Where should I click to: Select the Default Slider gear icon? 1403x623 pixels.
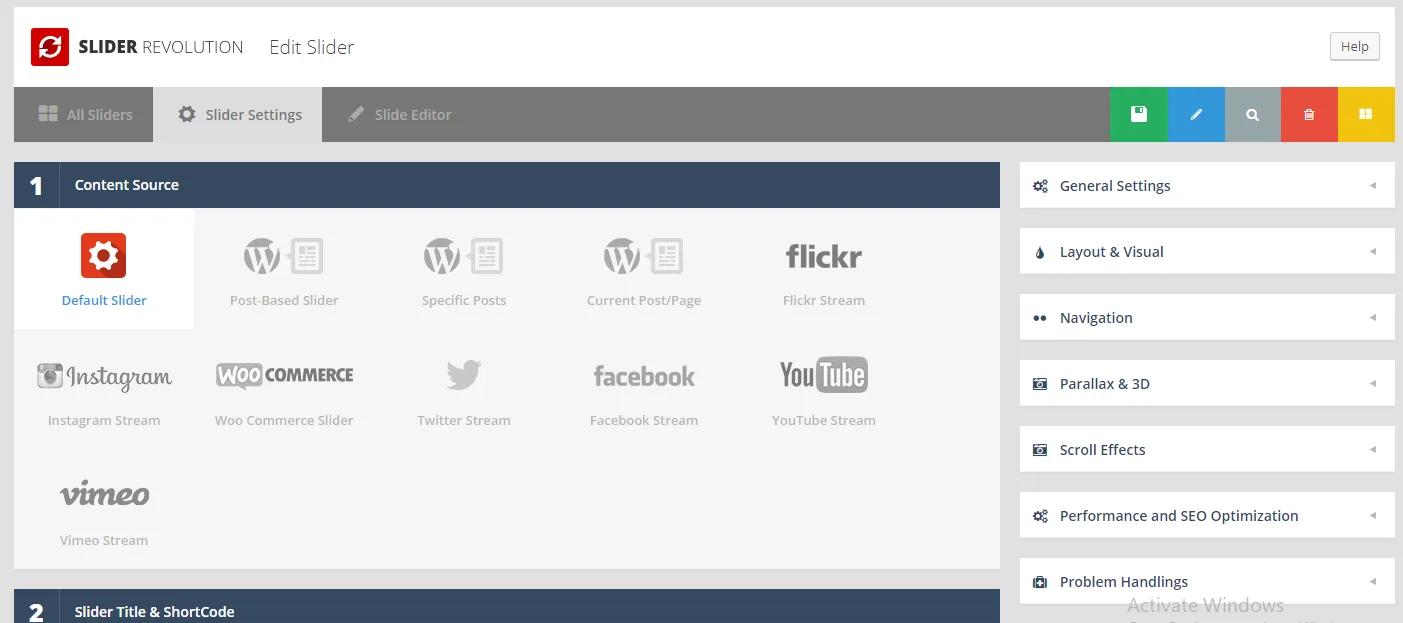(104, 256)
